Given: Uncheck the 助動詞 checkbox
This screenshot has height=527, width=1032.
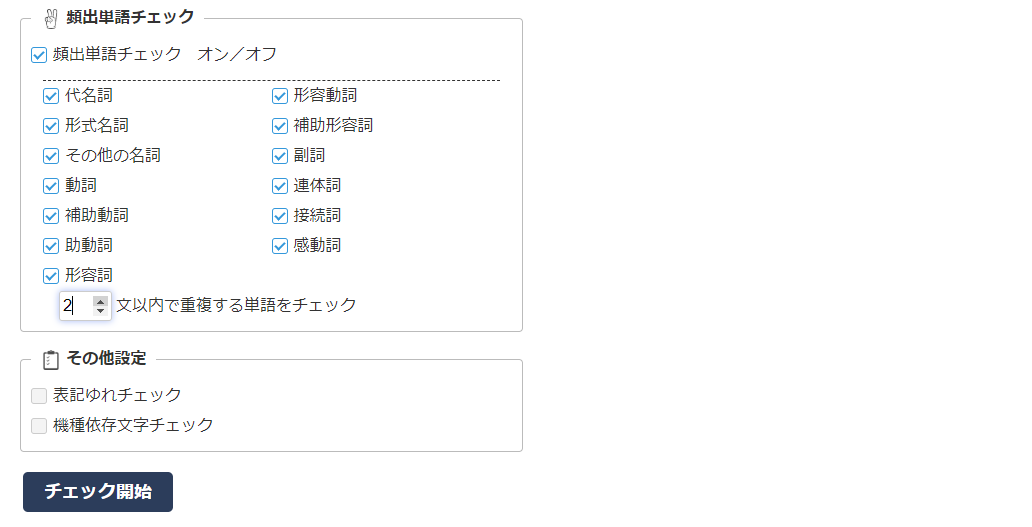Looking at the screenshot, I should pyautogui.click(x=51, y=246).
